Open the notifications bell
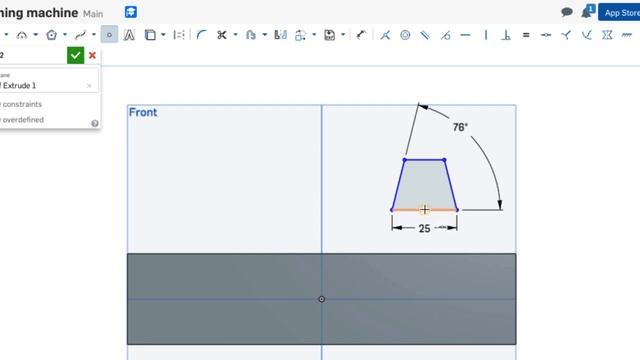This screenshot has width=640, height=360. pyautogui.click(x=587, y=12)
